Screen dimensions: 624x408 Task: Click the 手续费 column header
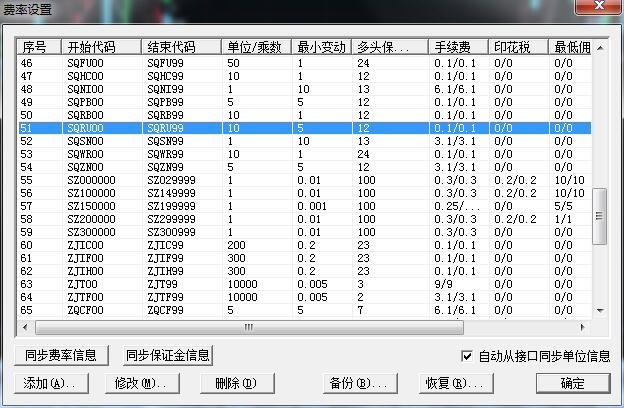pyautogui.click(x=458, y=47)
